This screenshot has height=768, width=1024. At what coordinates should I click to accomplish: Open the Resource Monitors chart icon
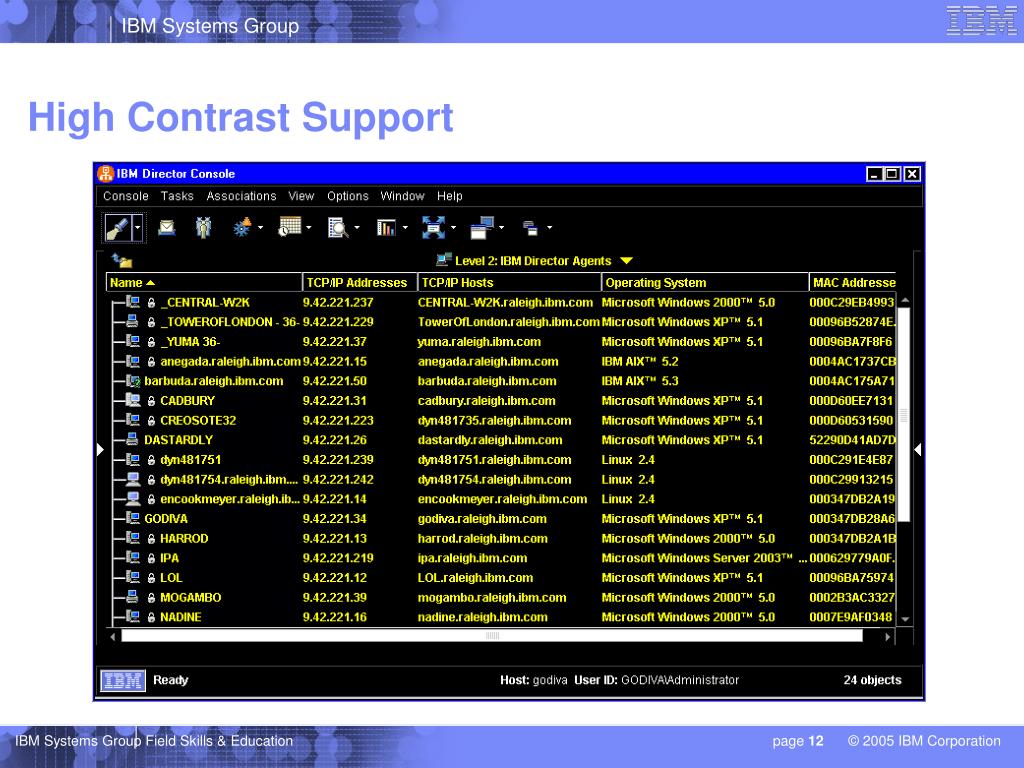coord(386,227)
